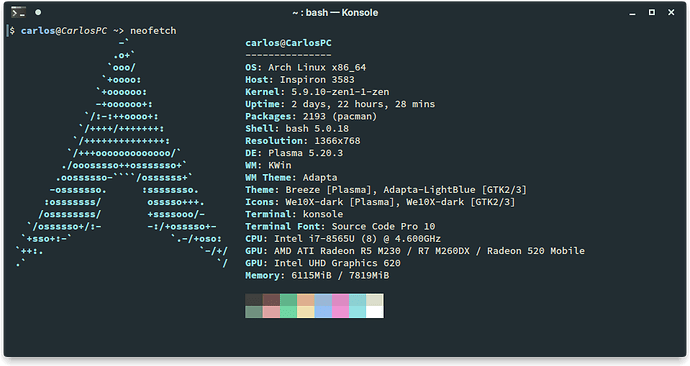Image resolution: width=690 pixels, height=366 pixels.
Task: Click the 'Terminal Font: Source Code Pro 10' line
Action: click(340, 227)
